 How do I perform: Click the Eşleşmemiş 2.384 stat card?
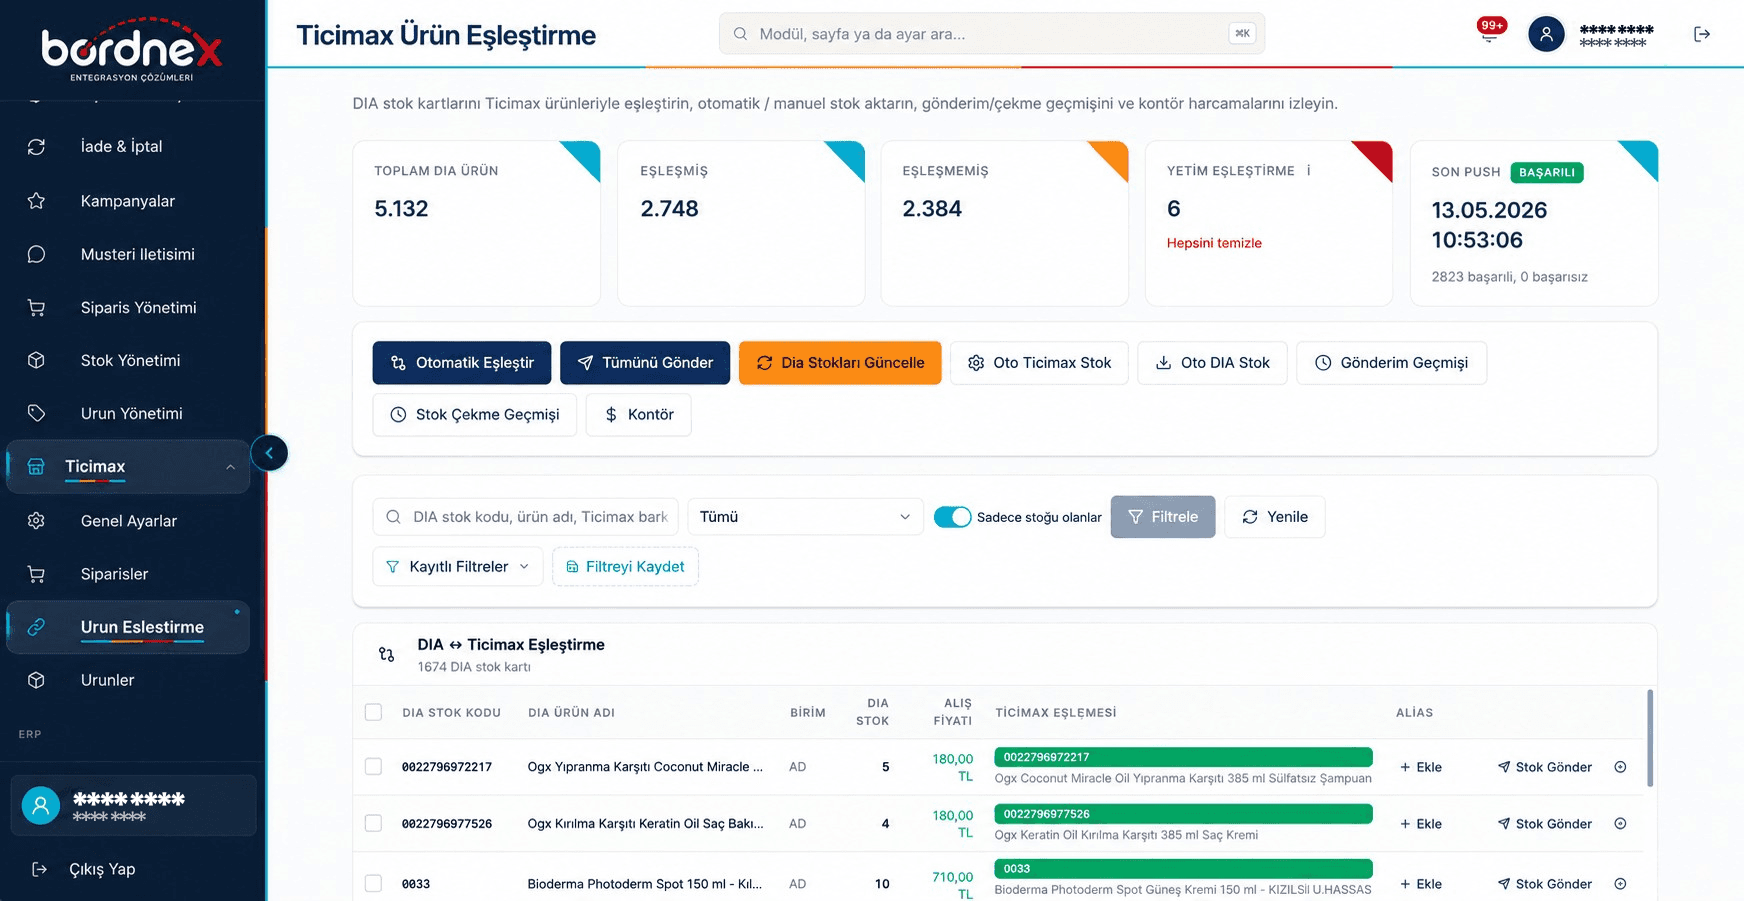tap(1005, 223)
